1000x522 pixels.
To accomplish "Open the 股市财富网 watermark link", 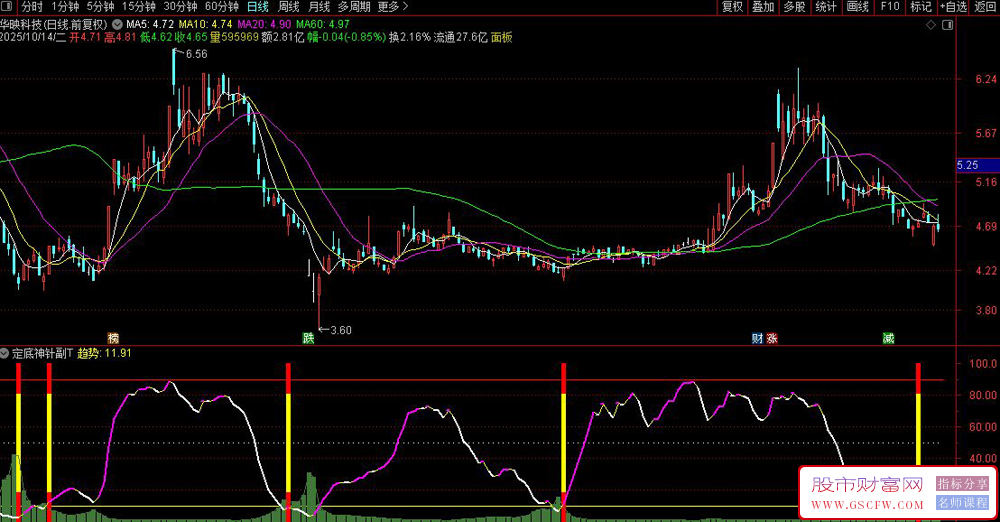I will pos(867,486).
